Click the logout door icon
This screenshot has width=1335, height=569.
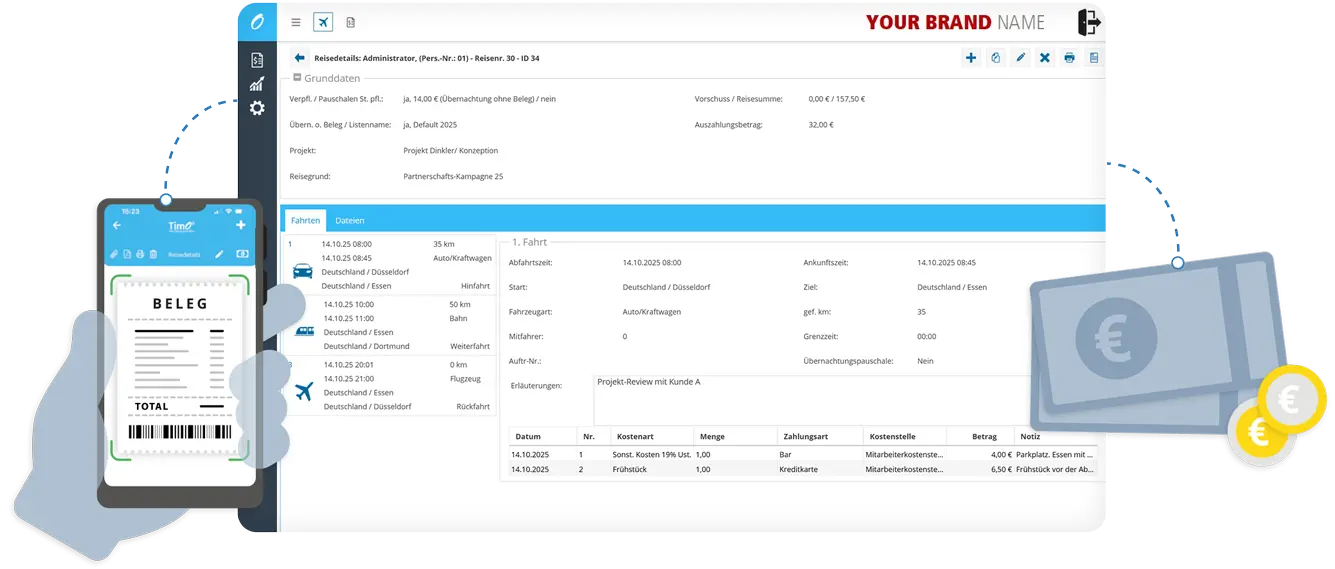(1089, 22)
